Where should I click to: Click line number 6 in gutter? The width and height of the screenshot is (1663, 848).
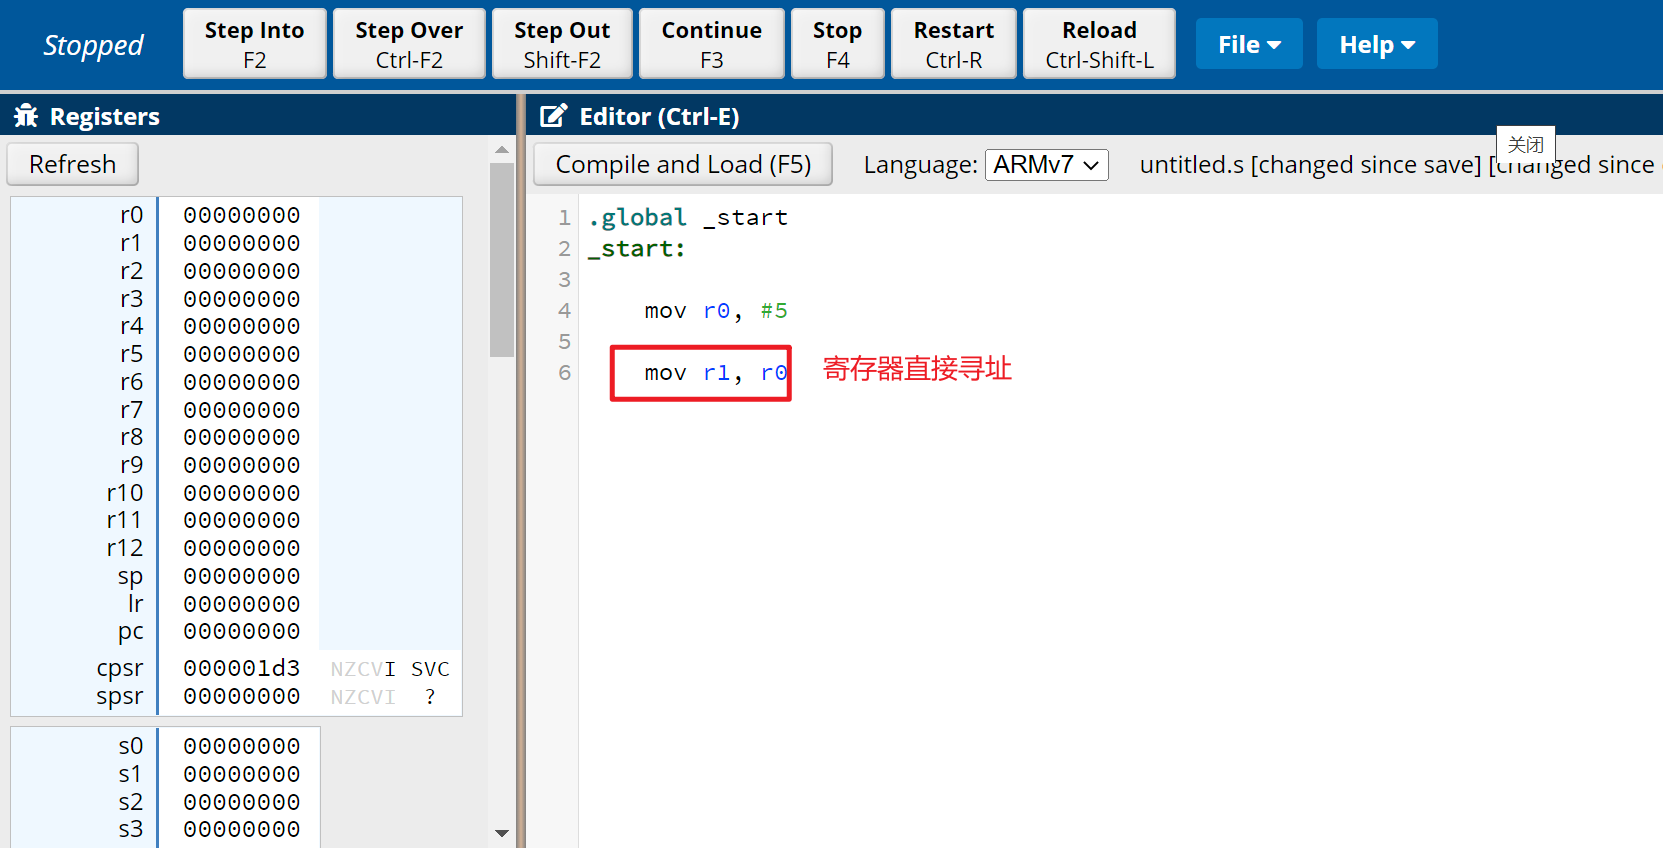click(x=564, y=373)
